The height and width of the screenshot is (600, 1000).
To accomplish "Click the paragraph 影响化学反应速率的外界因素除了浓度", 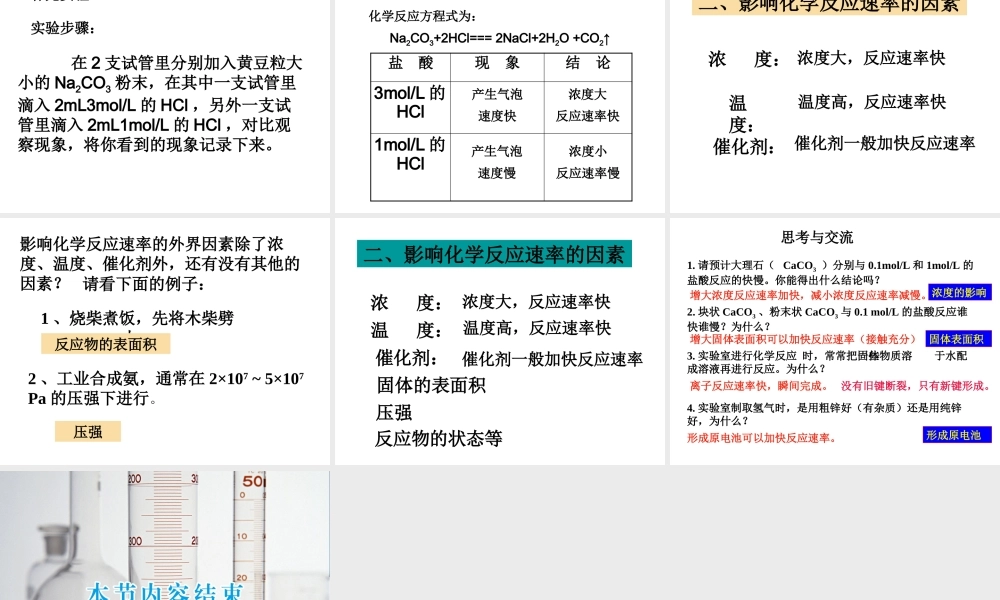I will coord(159,264).
